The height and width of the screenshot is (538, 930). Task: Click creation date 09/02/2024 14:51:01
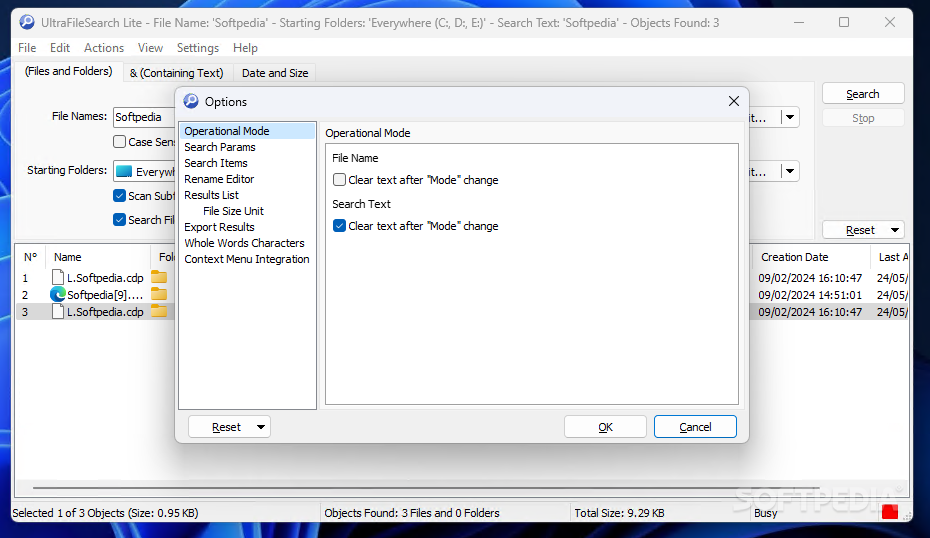810,295
